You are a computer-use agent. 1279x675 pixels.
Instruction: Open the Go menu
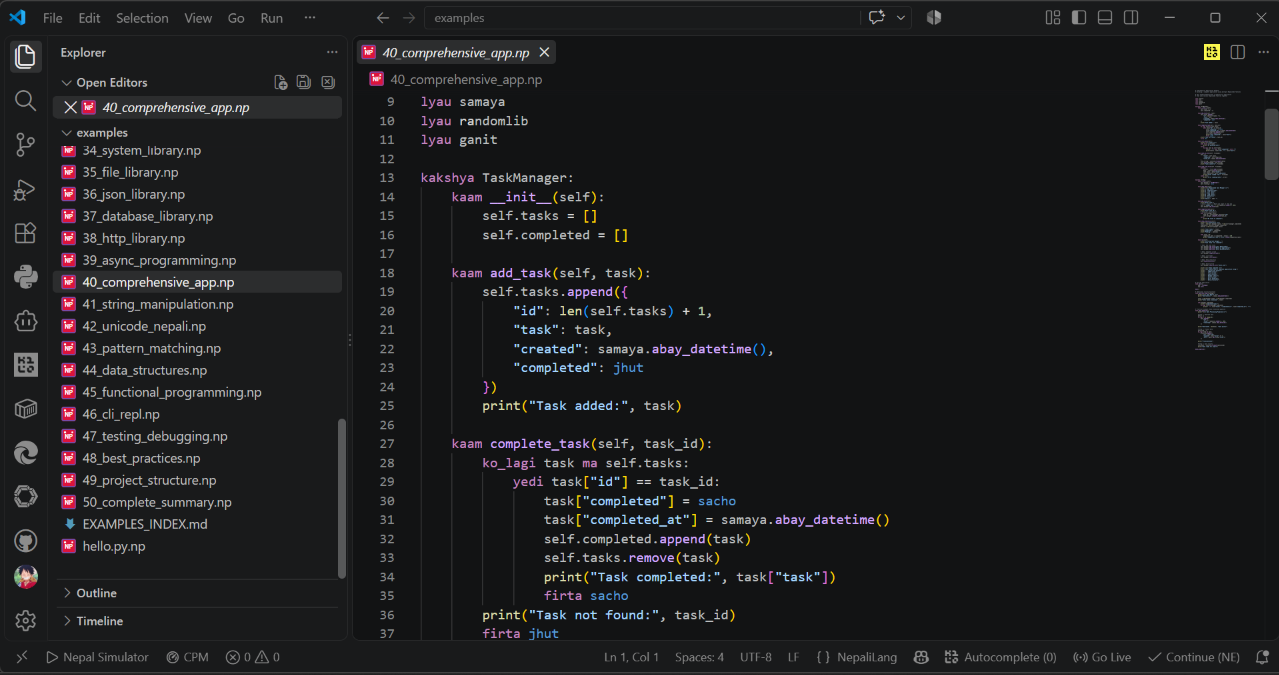[236, 18]
